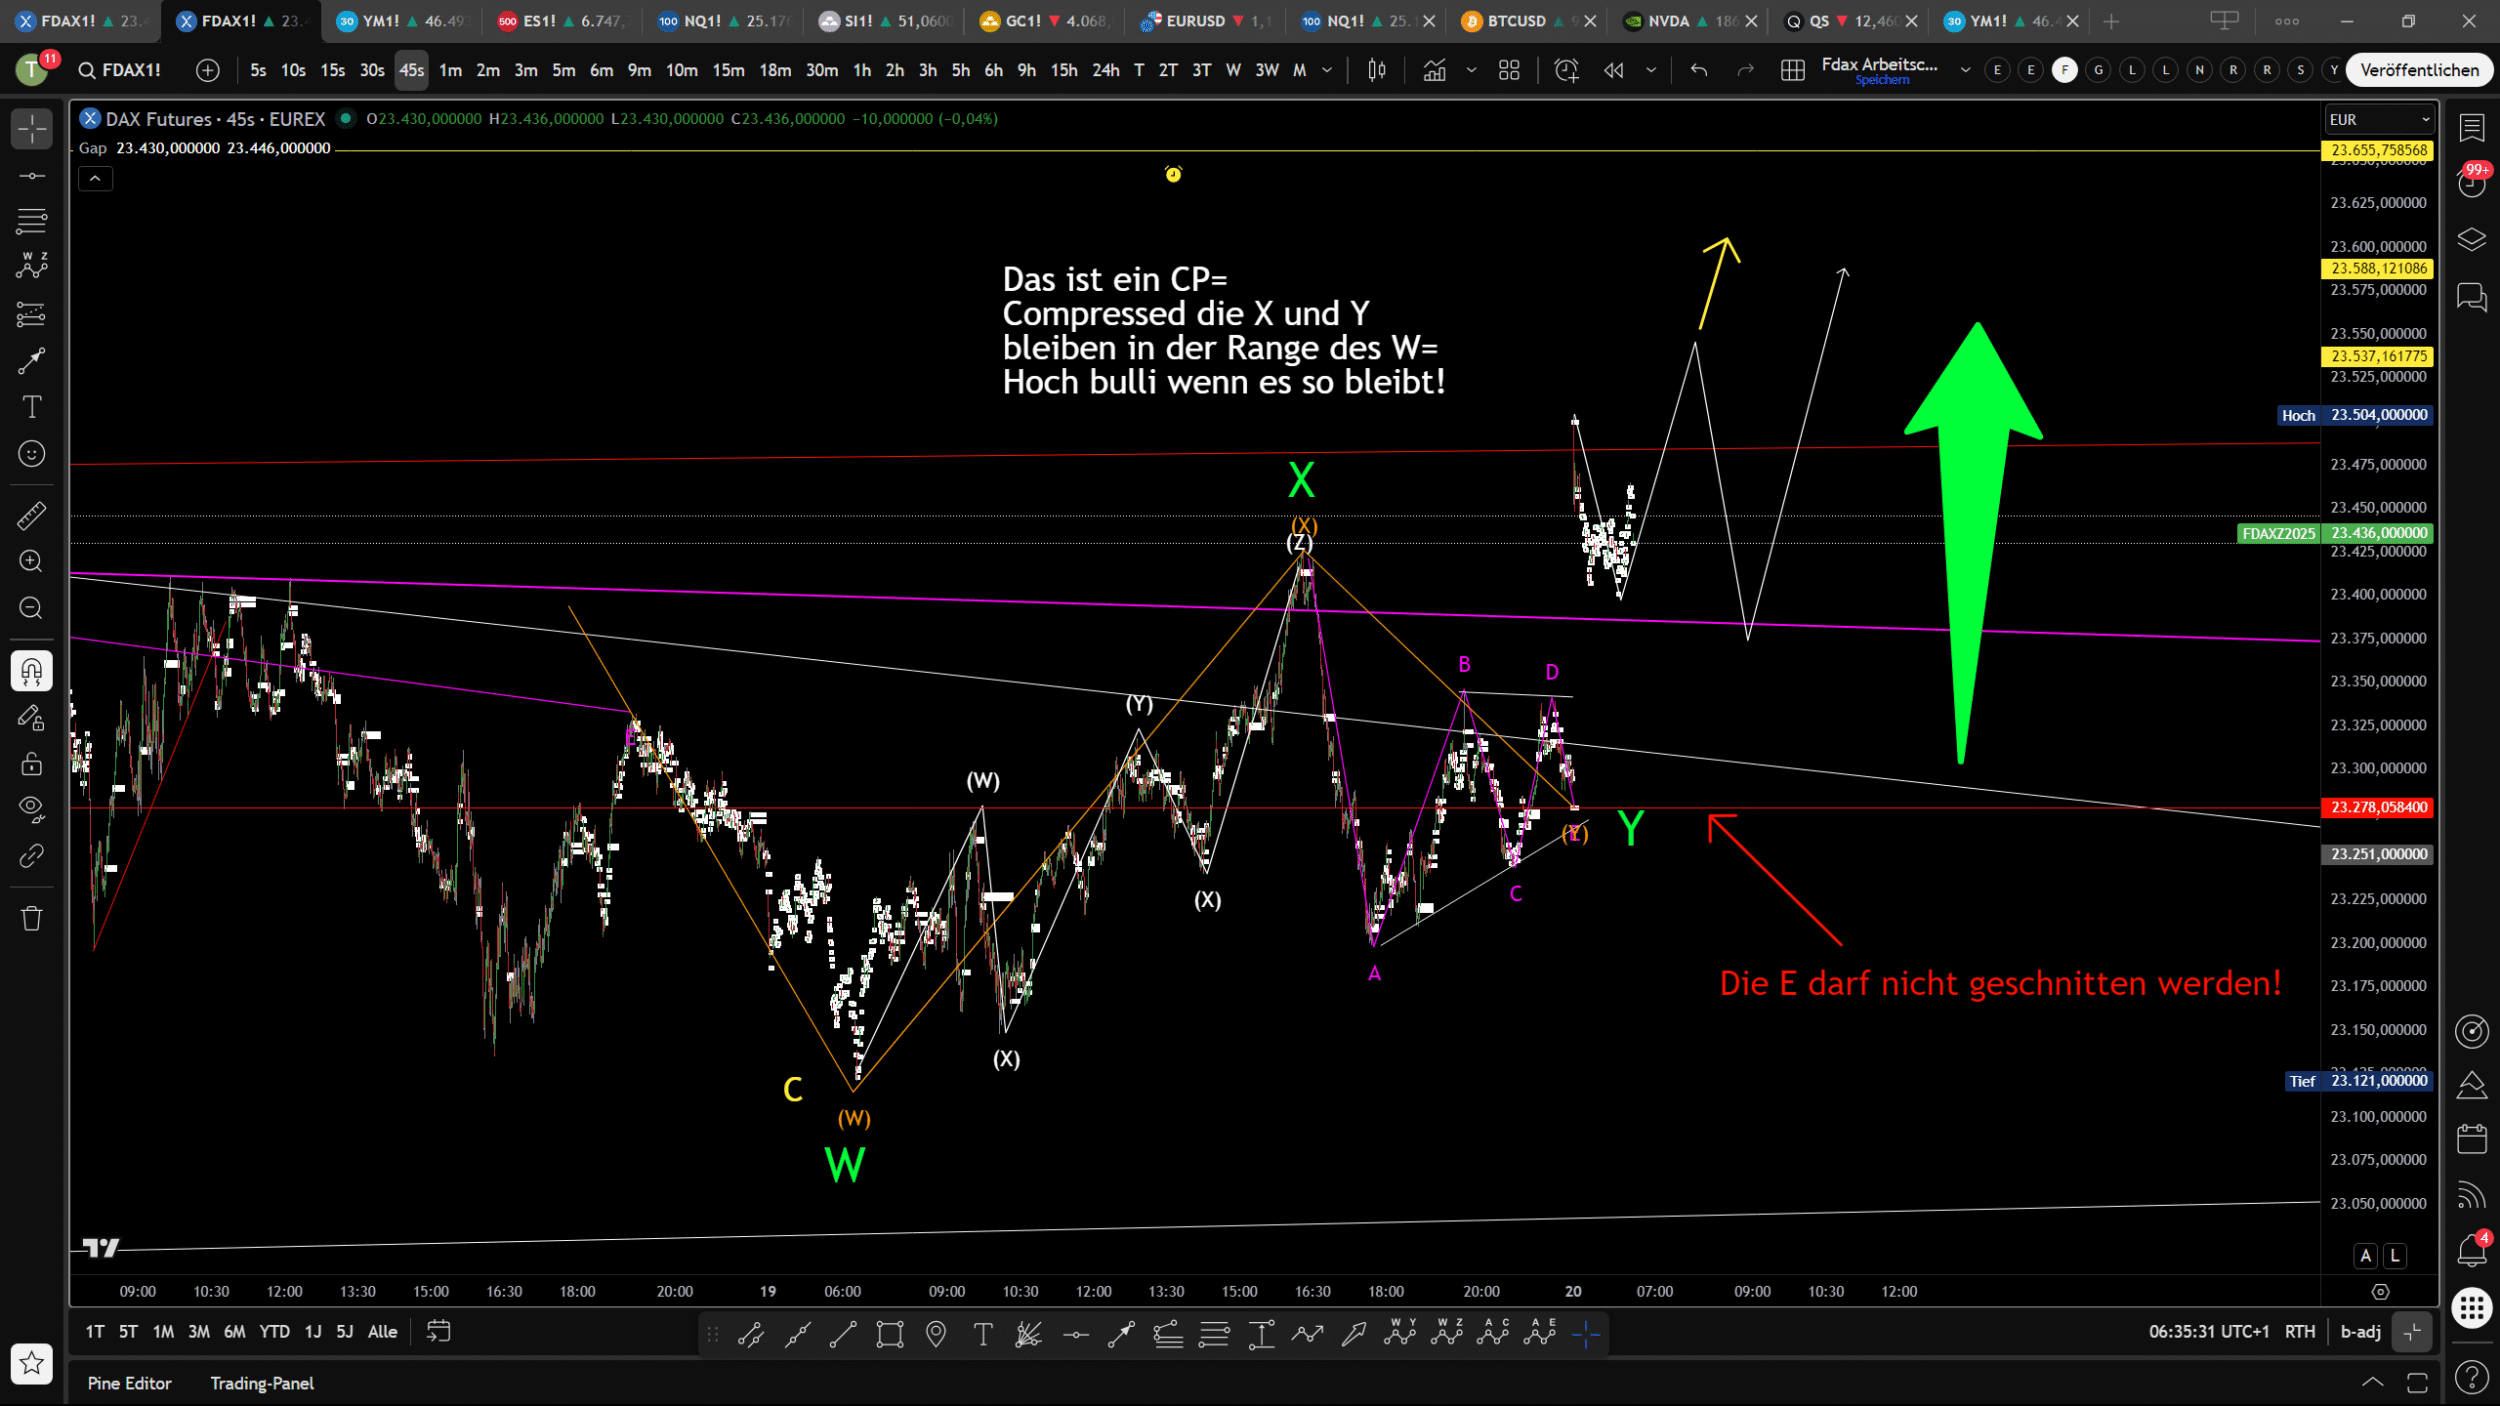2500x1406 pixels.
Task: Toggle the lock all drawings icon
Action: [x=31, y=764]
